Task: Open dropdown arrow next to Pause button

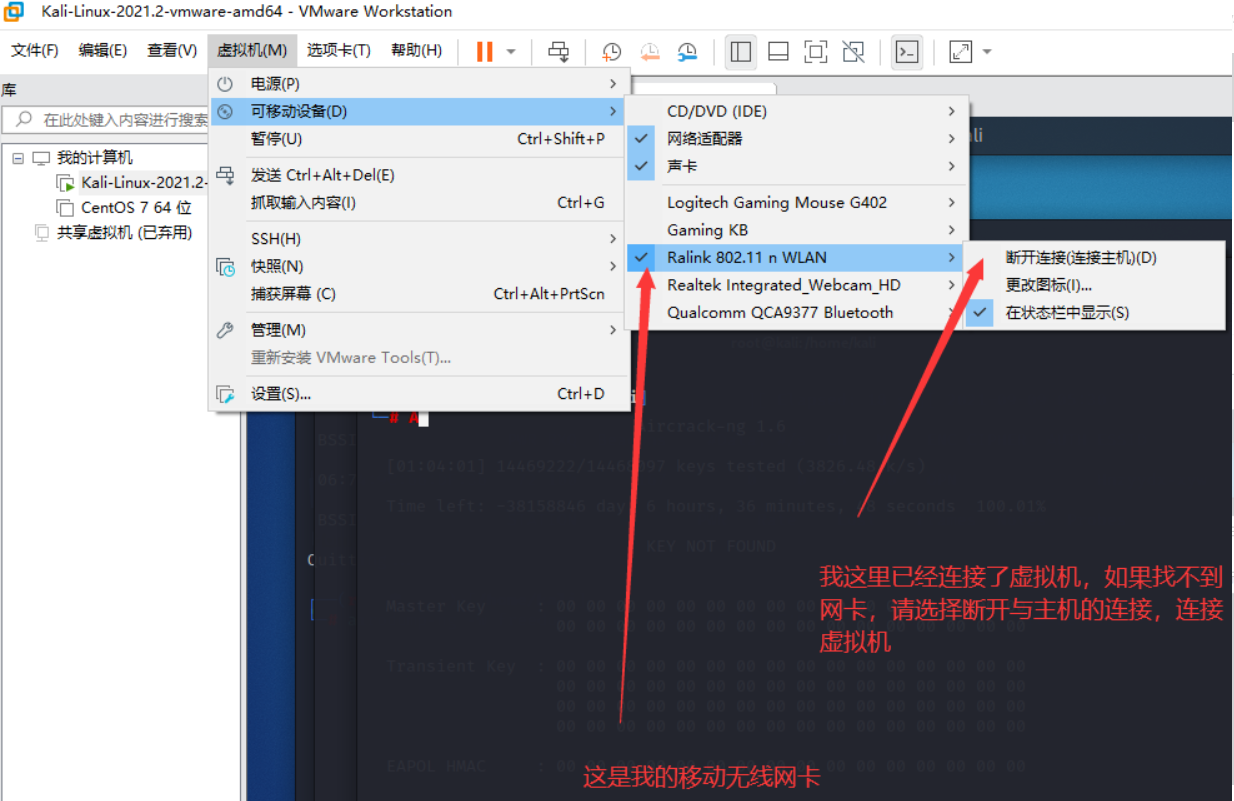Action: [x=511, y=51]
